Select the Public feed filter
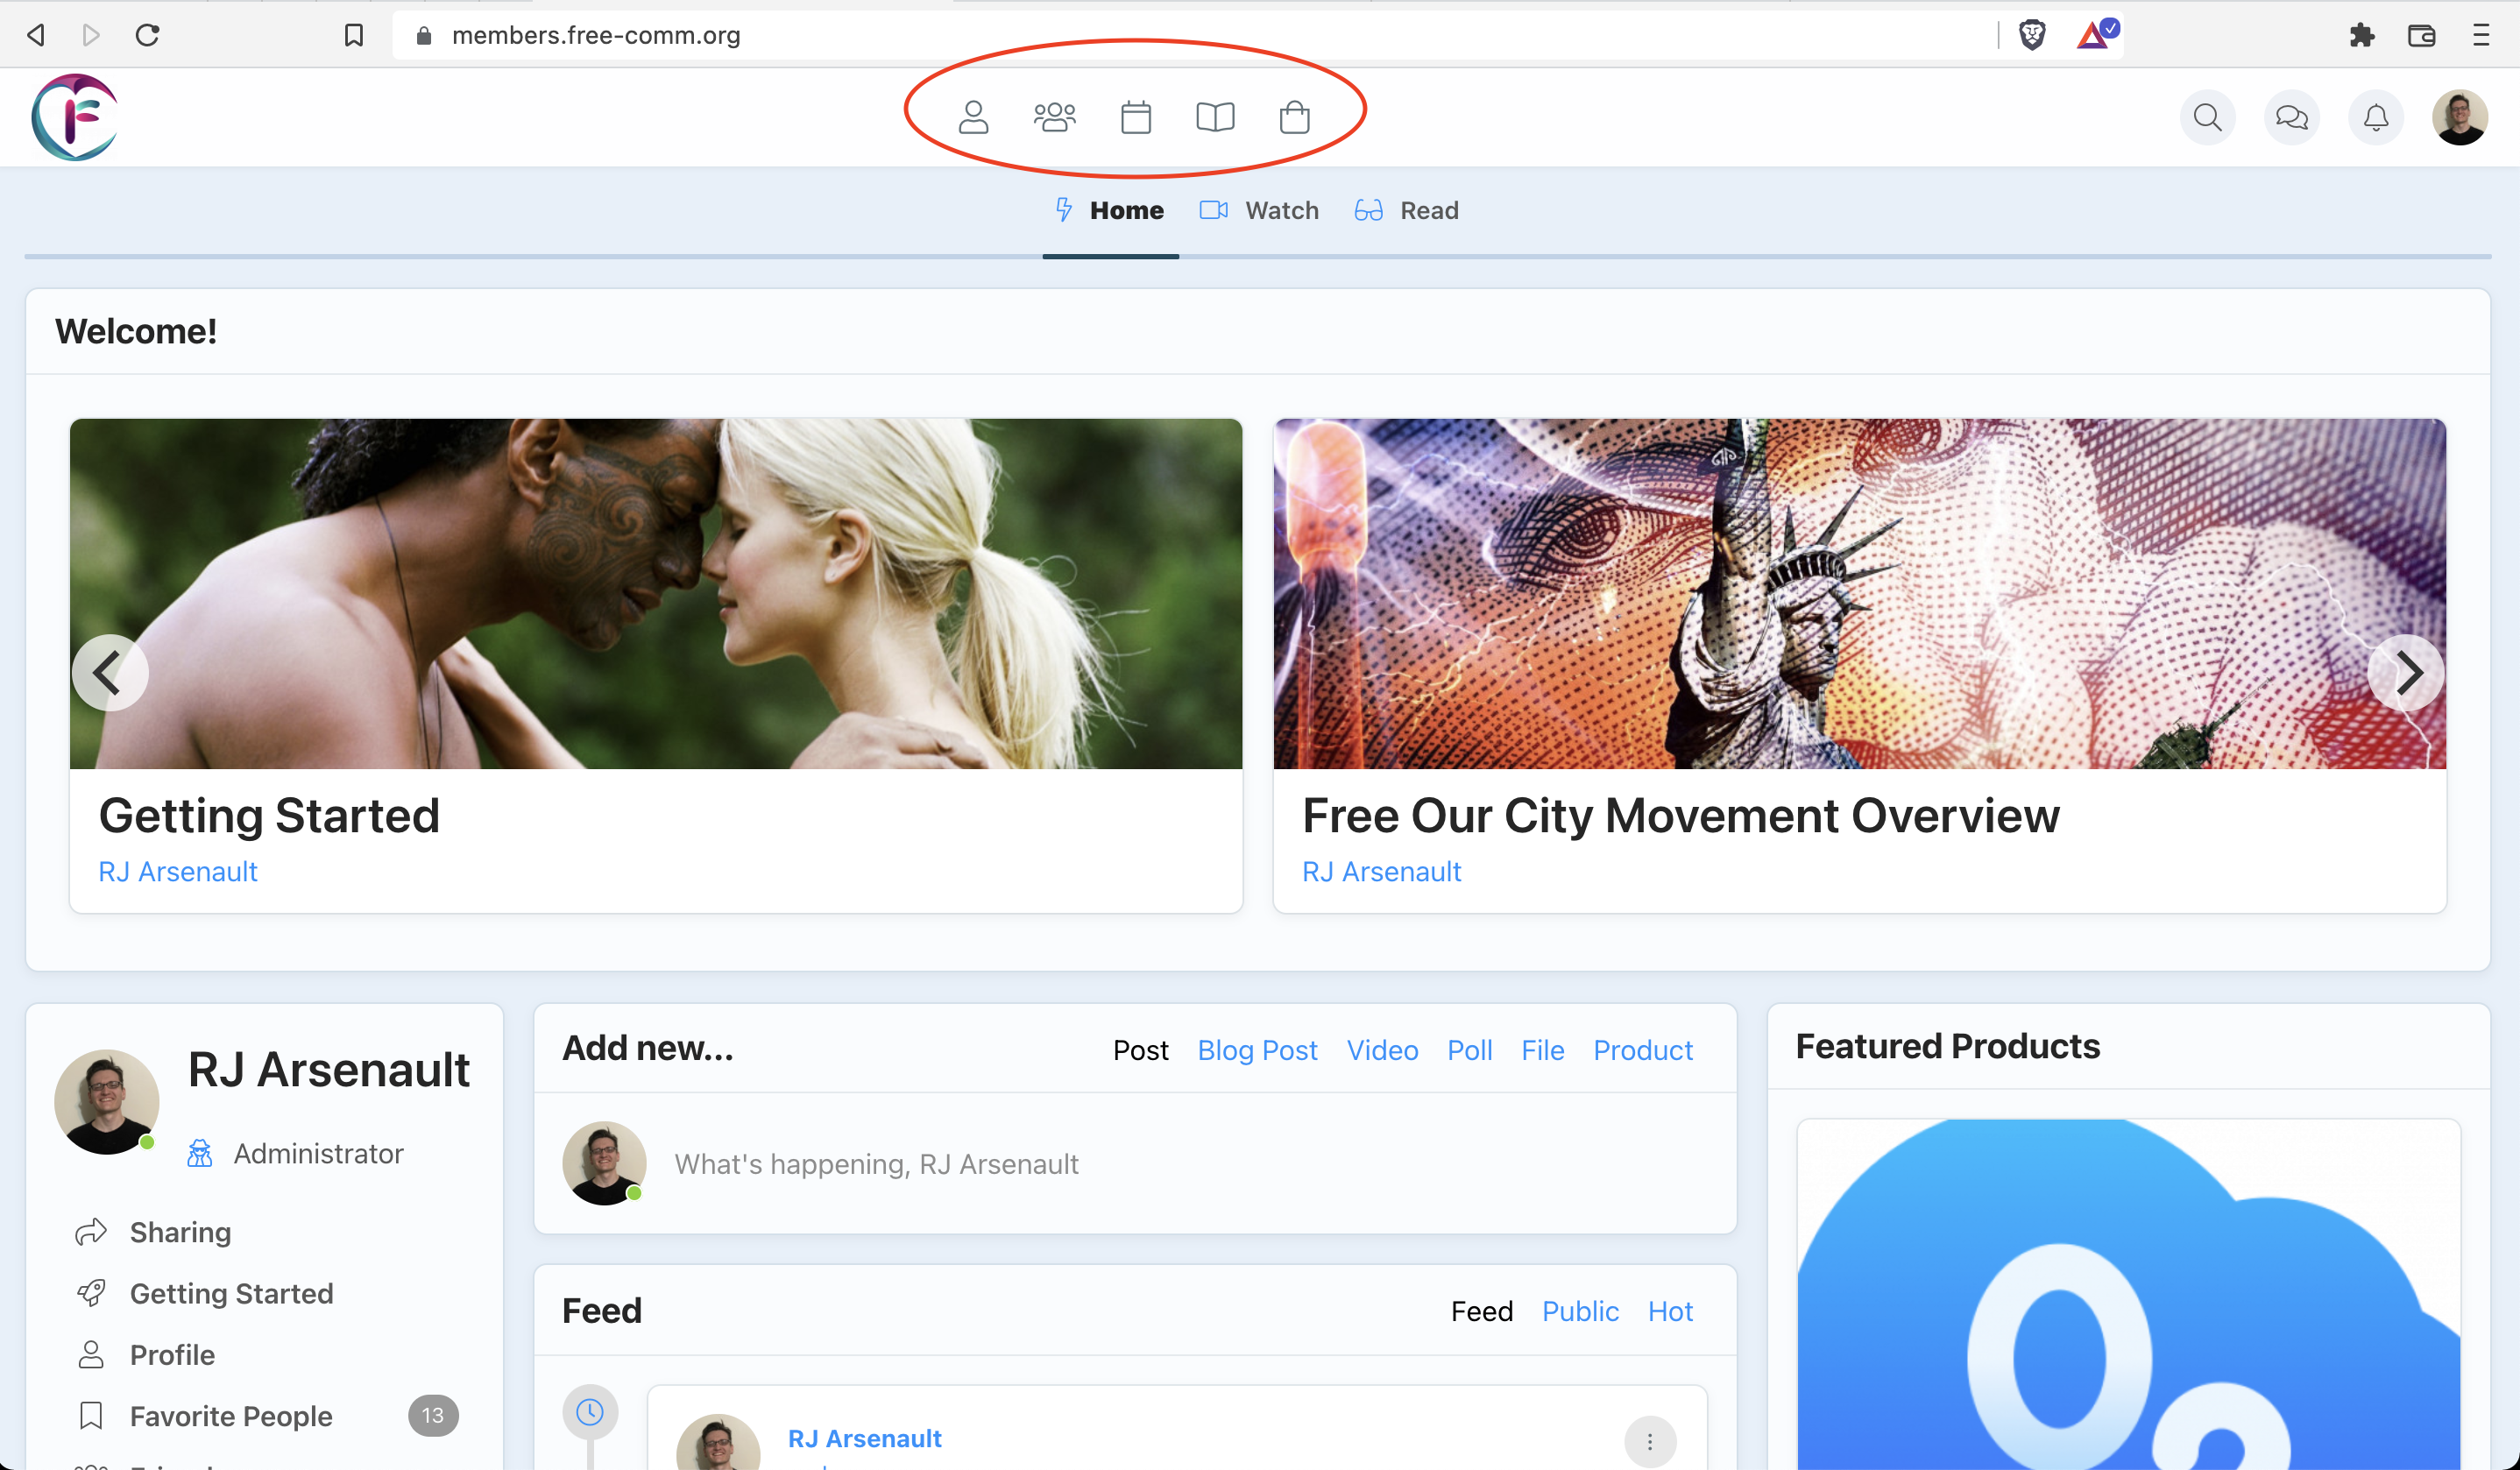Viewport: 2520px width, 1470px height. point(1579,1311)
